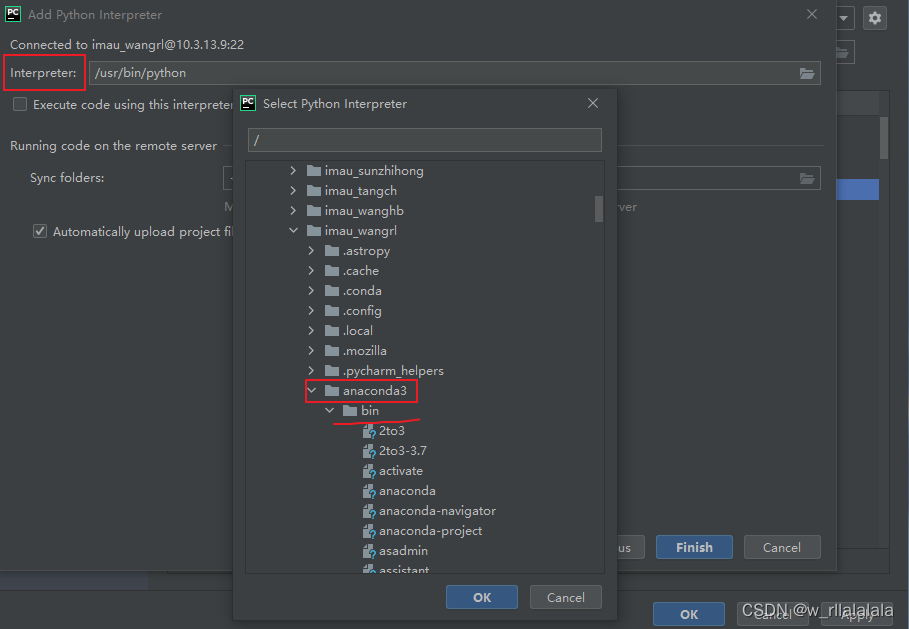
Task: Expand the imau_sunzhihong folder
Action: tap(293, 170)
